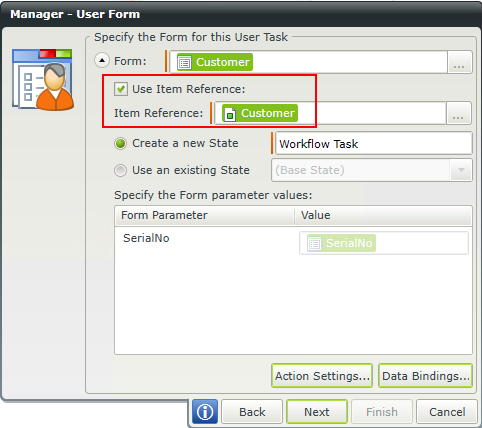Viewport: 482px width, 428px height.
Task: Click the Cancel button
Action: coord(447,412)
